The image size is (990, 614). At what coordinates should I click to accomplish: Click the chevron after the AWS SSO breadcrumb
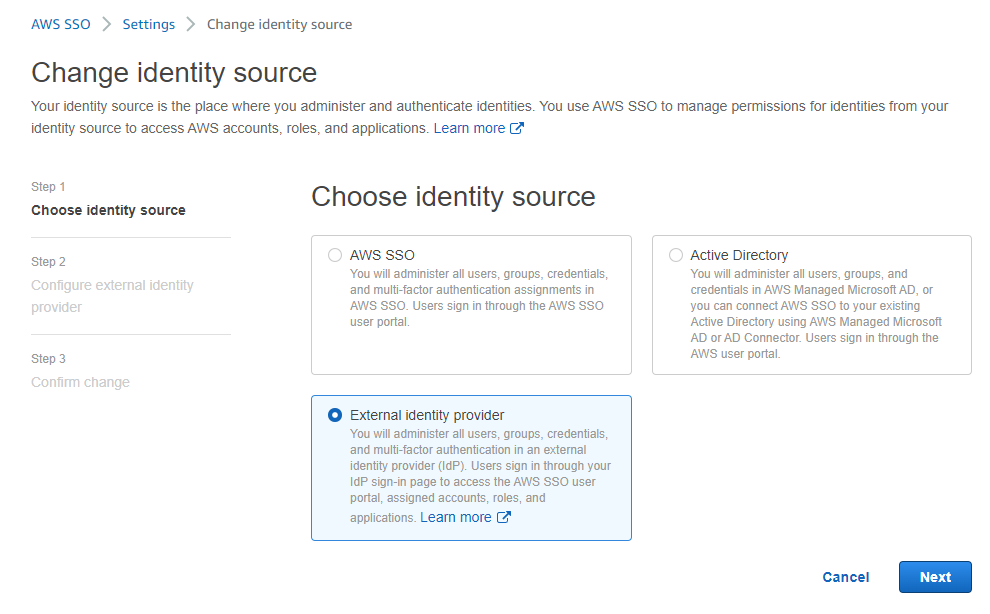click(106, 24)
